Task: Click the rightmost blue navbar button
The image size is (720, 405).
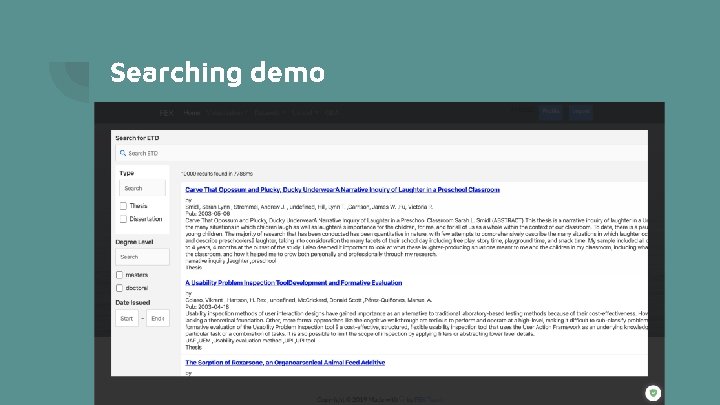Action: 581,112
